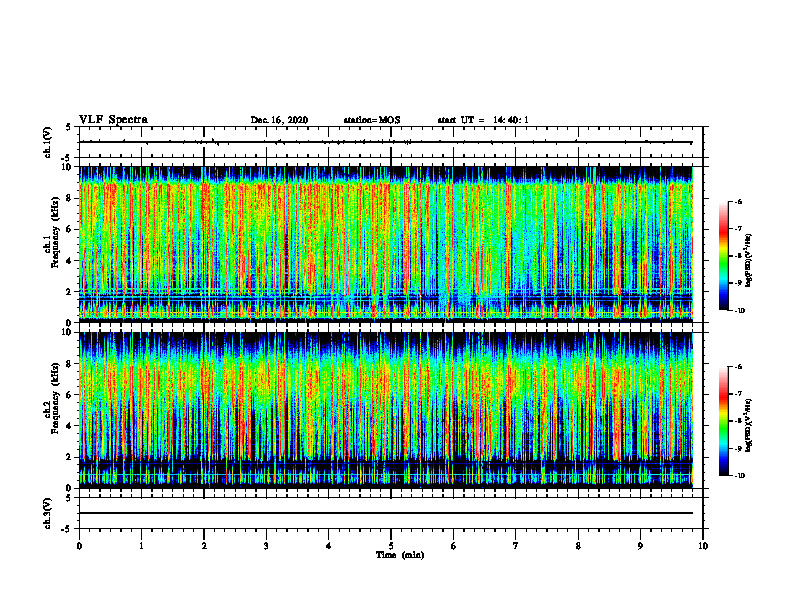Click the "-9" label on ch.1 colorbar
The image size is (792, 612).
pyautogui.click(x=738, y=283)
